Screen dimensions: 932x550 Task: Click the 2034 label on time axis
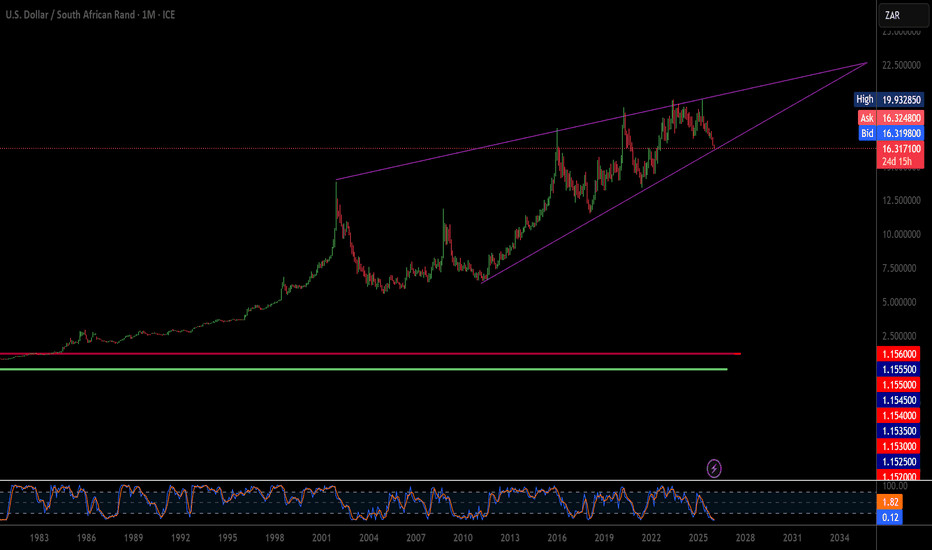coord(838,538)
